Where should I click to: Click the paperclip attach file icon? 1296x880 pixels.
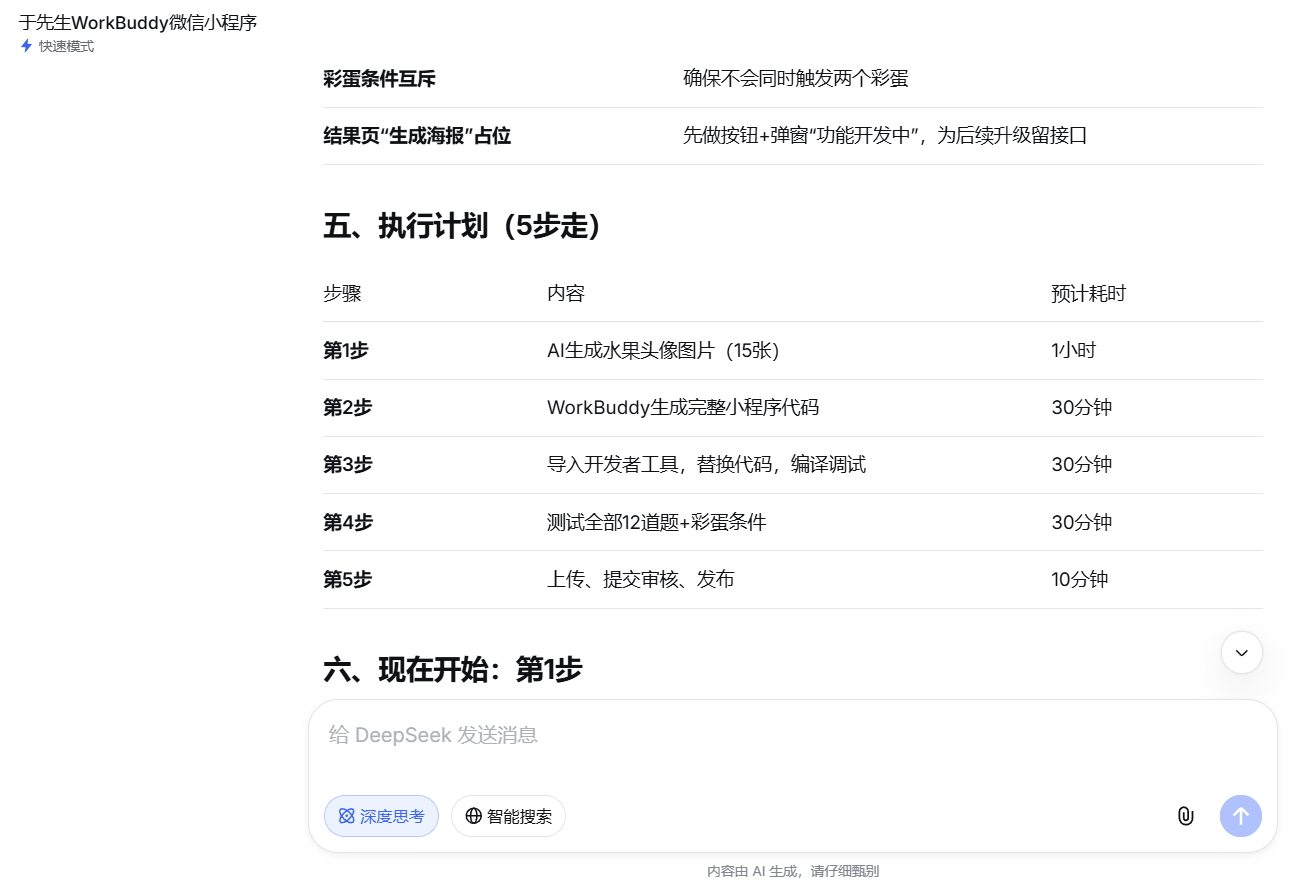point(1185,816)
